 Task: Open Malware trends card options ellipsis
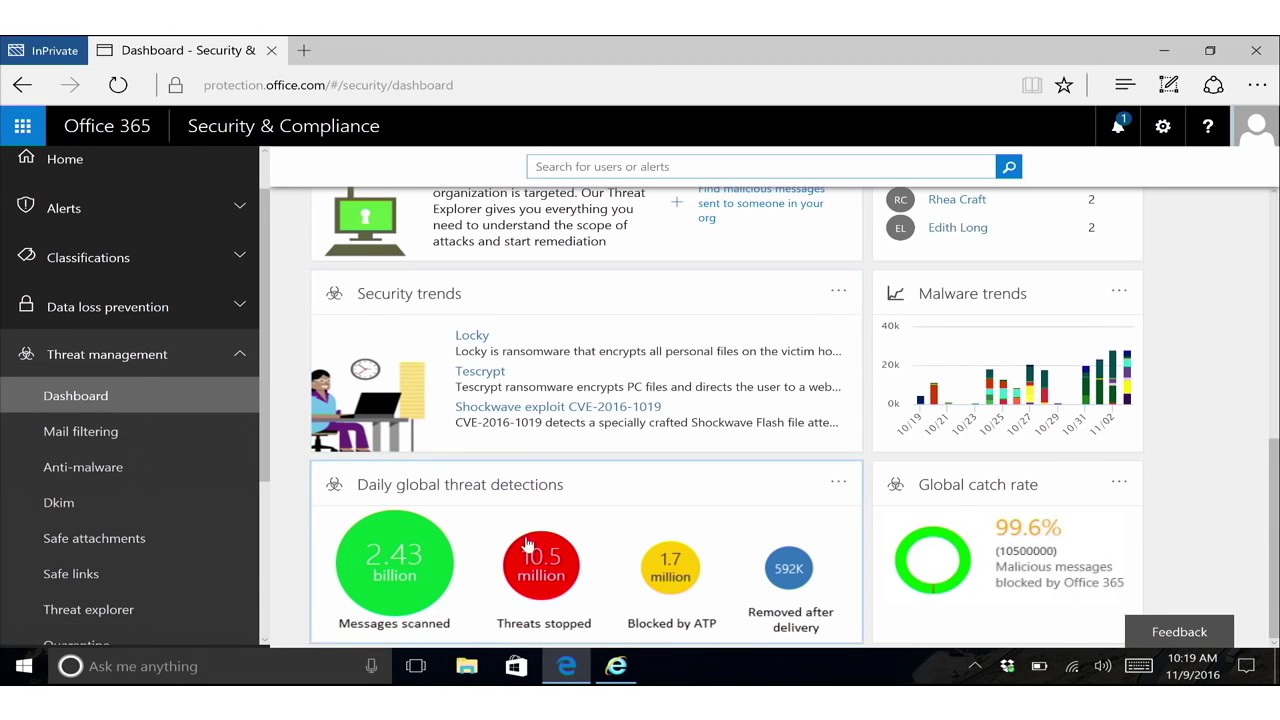pyautogui.click(x=1119, y=291)
